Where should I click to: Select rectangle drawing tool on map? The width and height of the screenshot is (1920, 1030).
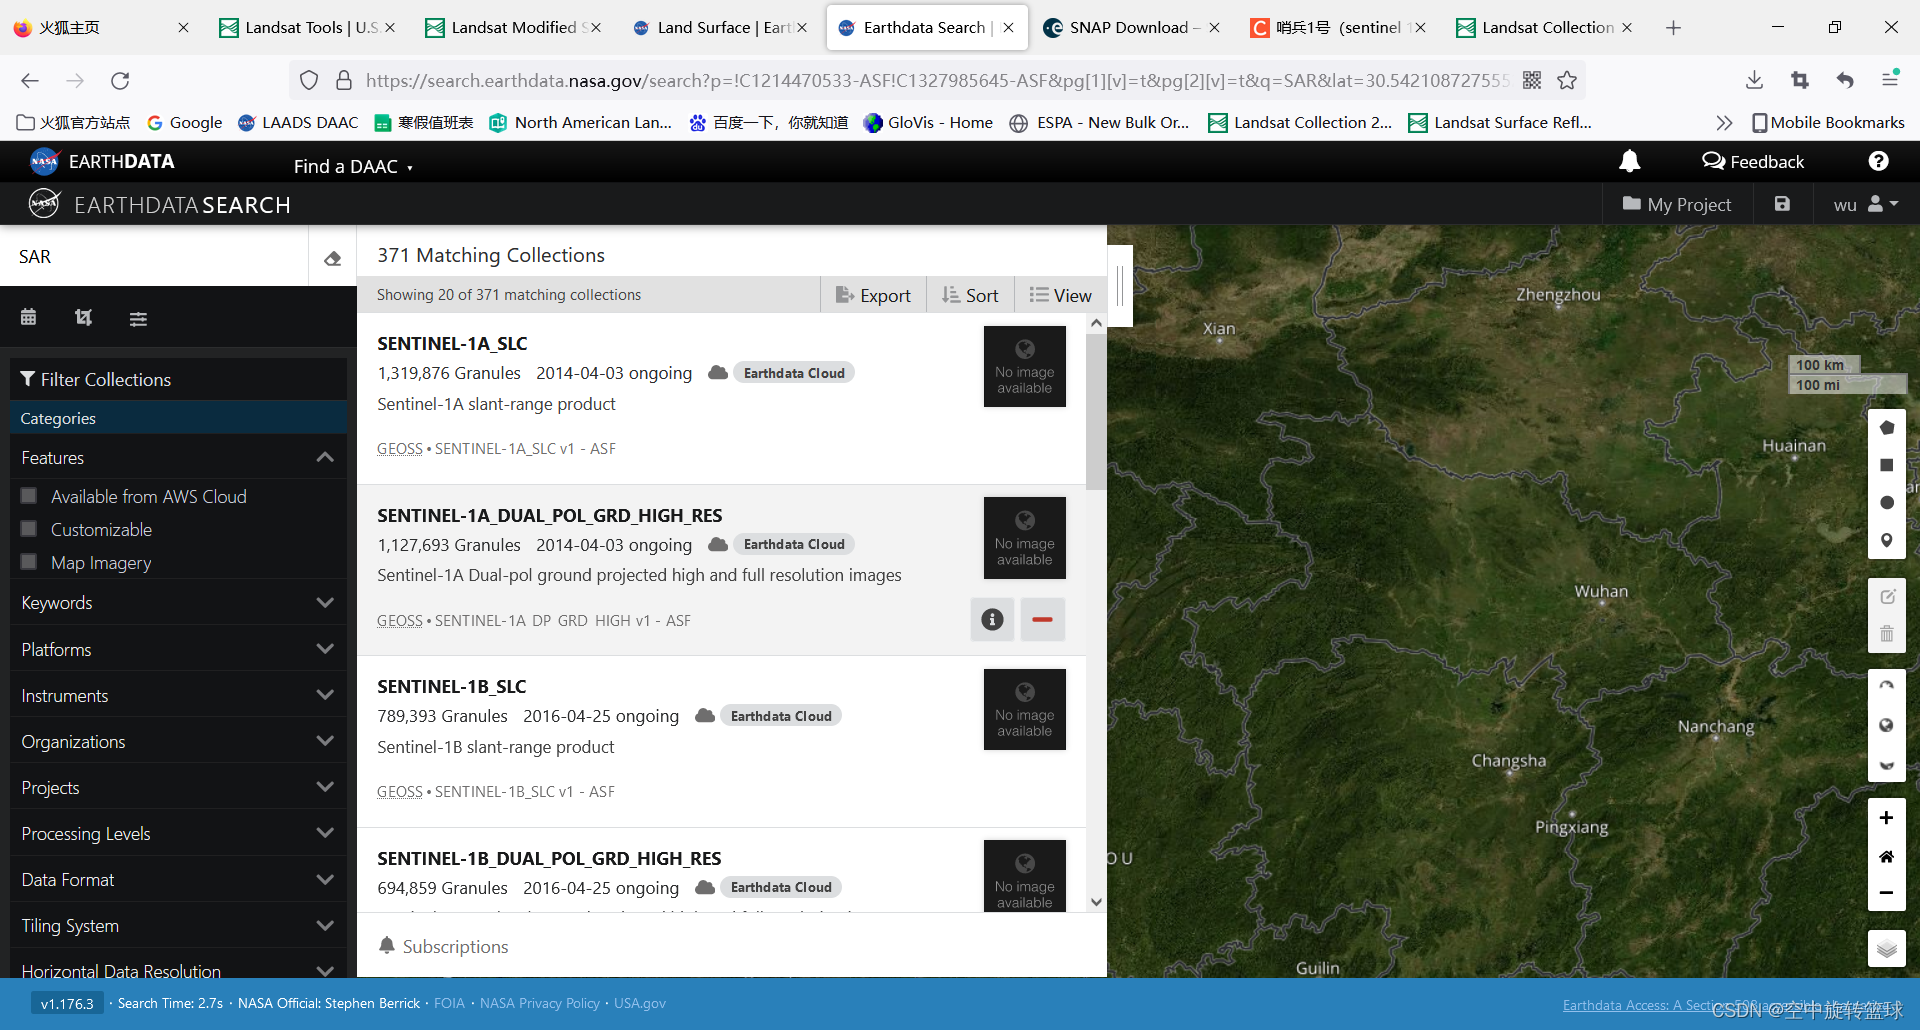(x=1887, y=465)
